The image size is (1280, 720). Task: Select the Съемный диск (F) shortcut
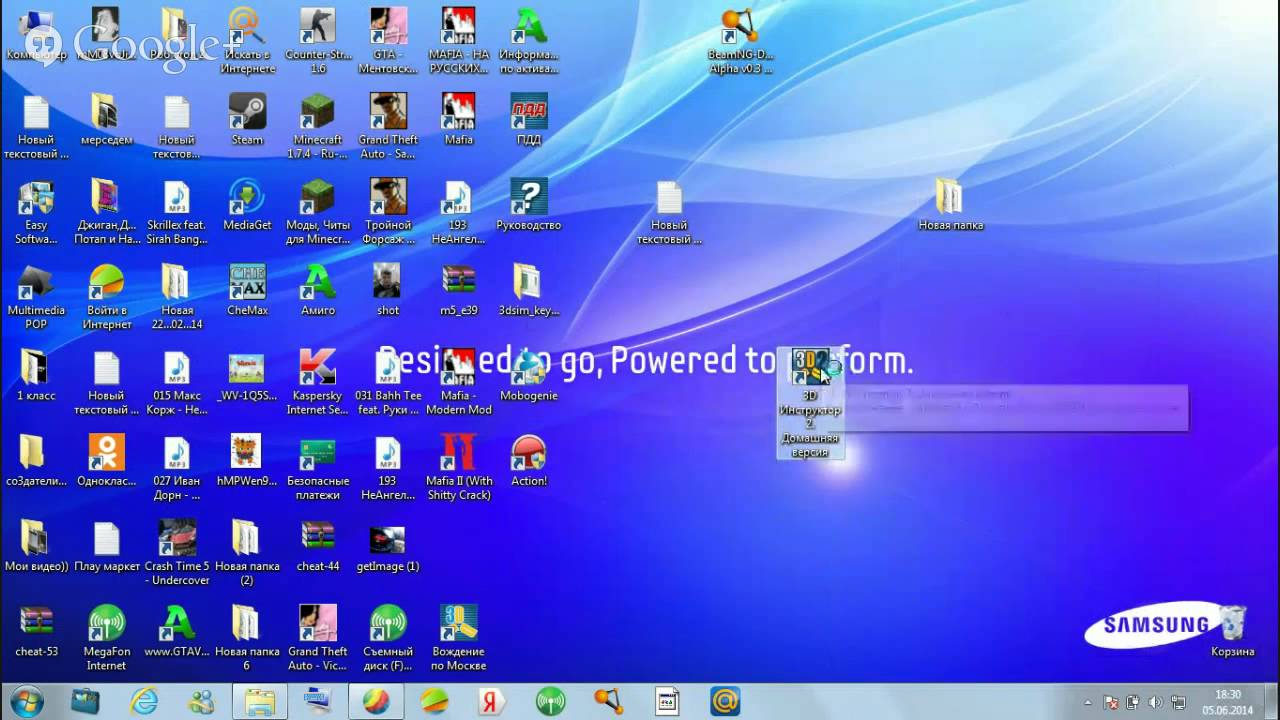coord(388,637)
